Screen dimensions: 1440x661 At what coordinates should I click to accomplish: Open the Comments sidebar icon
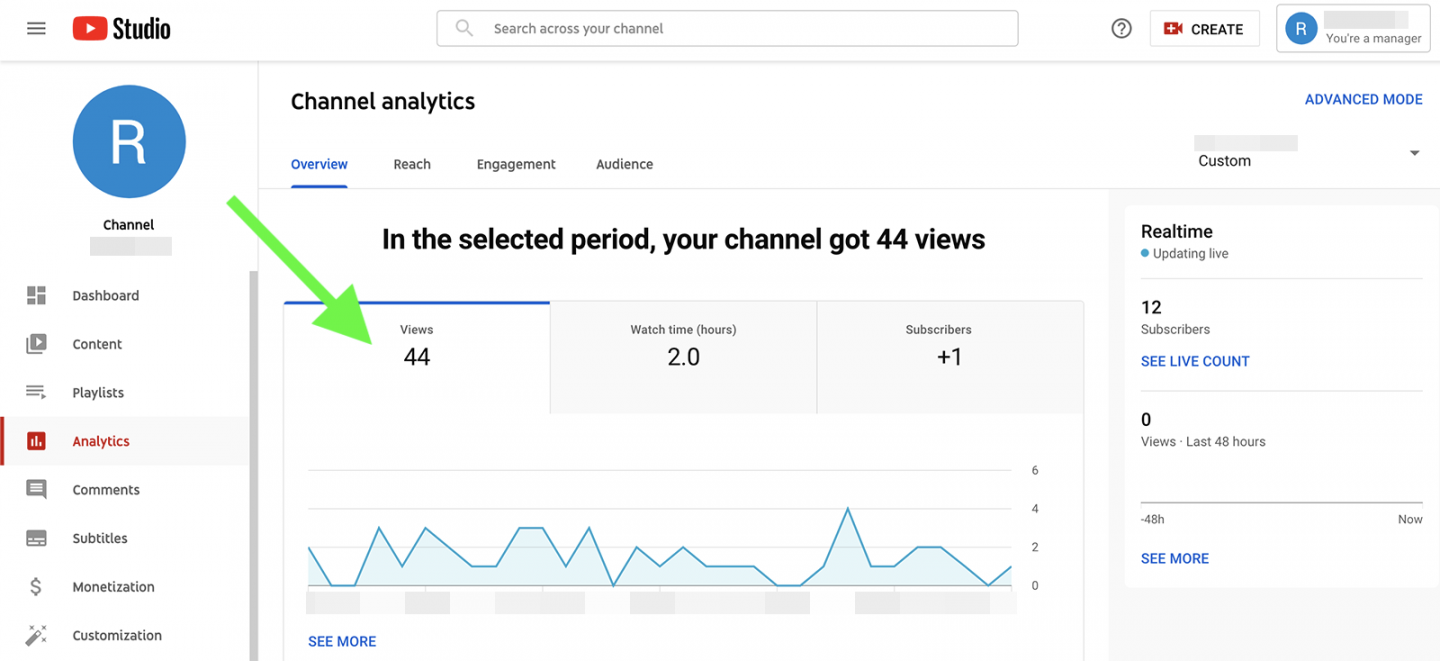tap(36, 489)
